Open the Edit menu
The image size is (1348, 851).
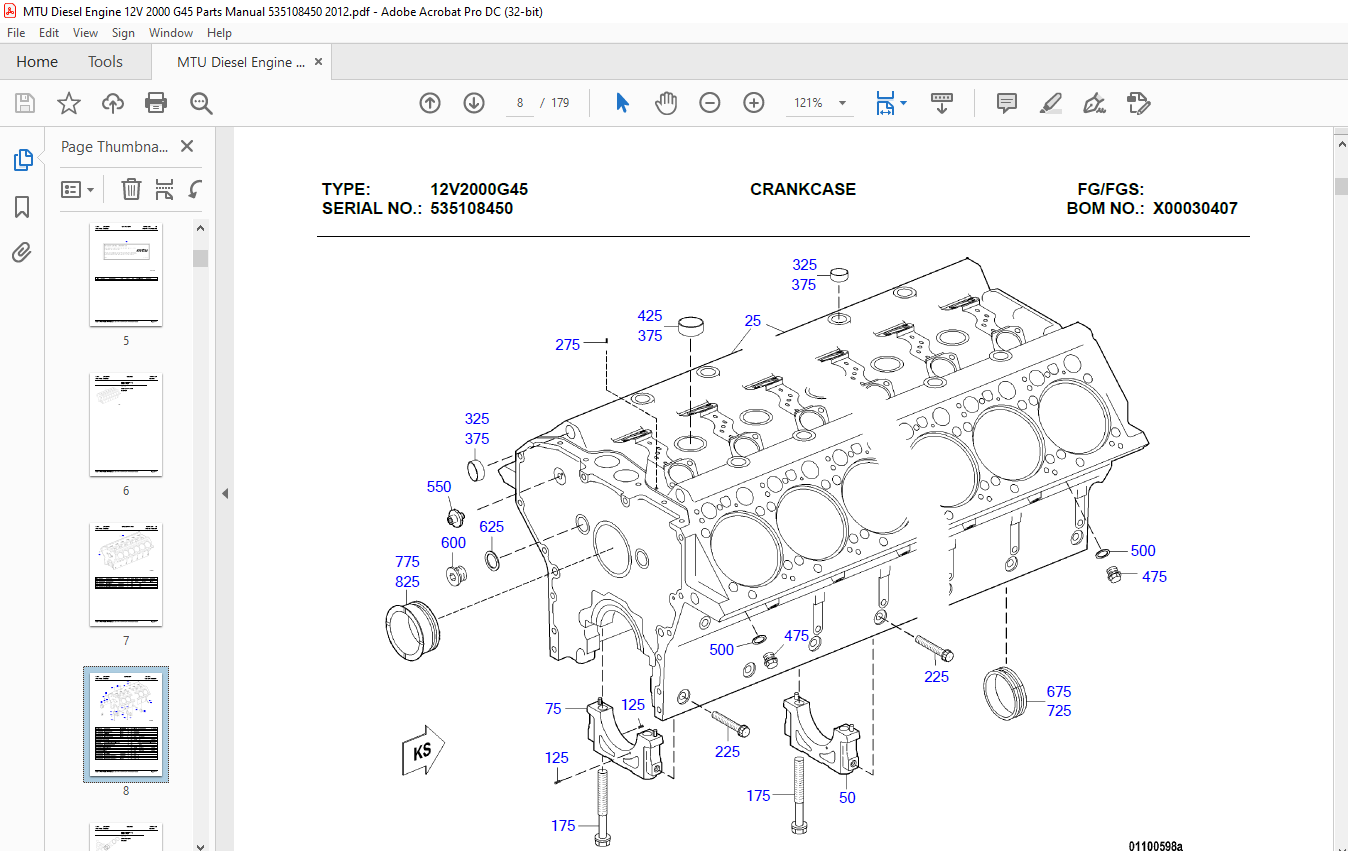pyautogui.click(x=49, y=33)
